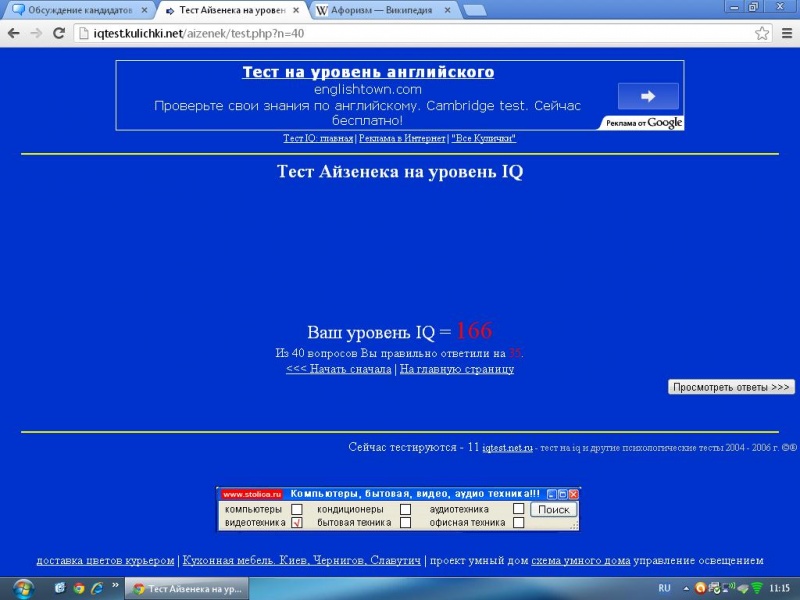Viewport: 800px width, 600px height.
Task: Uncheck the видеотехника checkbox
Action: pos(296,522)
